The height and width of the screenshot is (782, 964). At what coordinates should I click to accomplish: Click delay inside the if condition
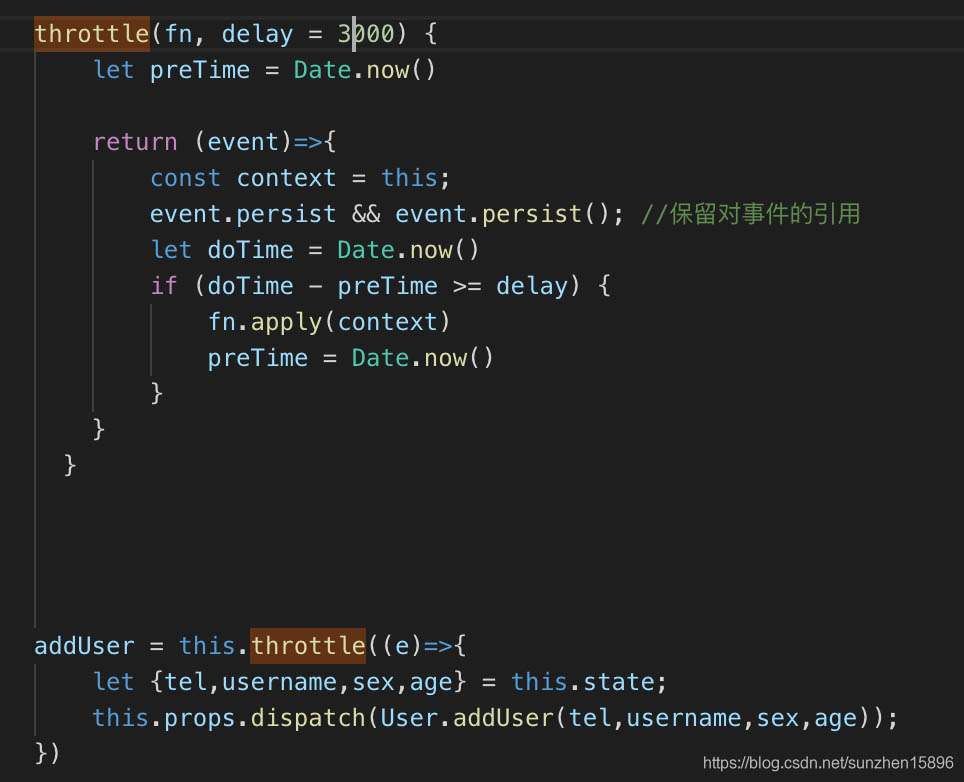click(x=532, y=286)
